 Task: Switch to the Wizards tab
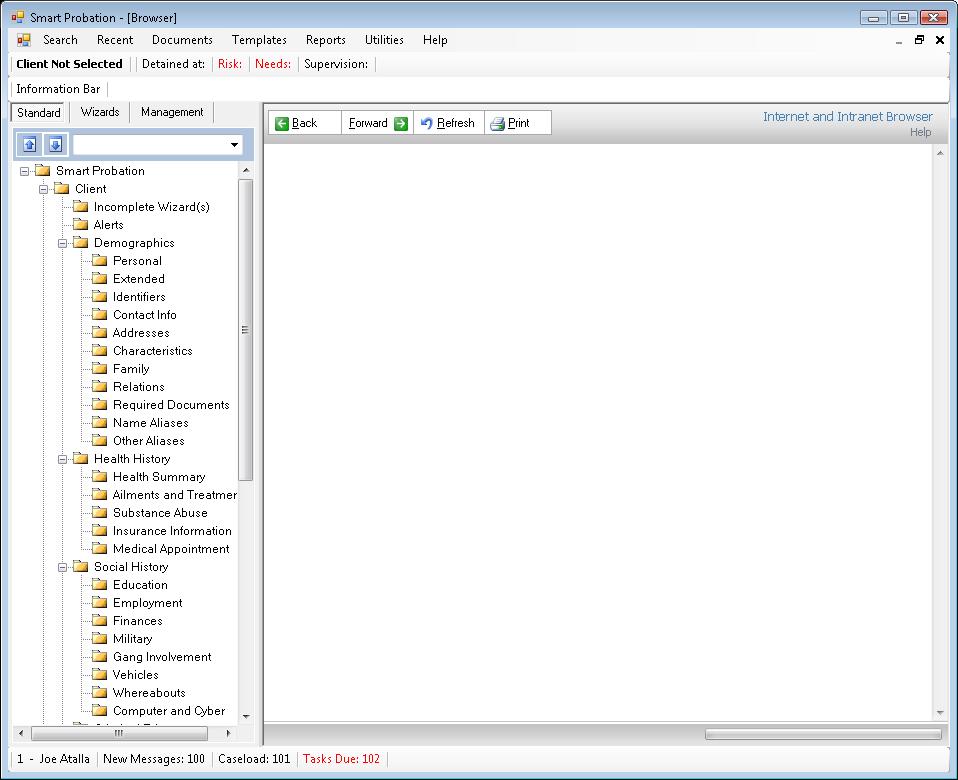coord(100,112)
